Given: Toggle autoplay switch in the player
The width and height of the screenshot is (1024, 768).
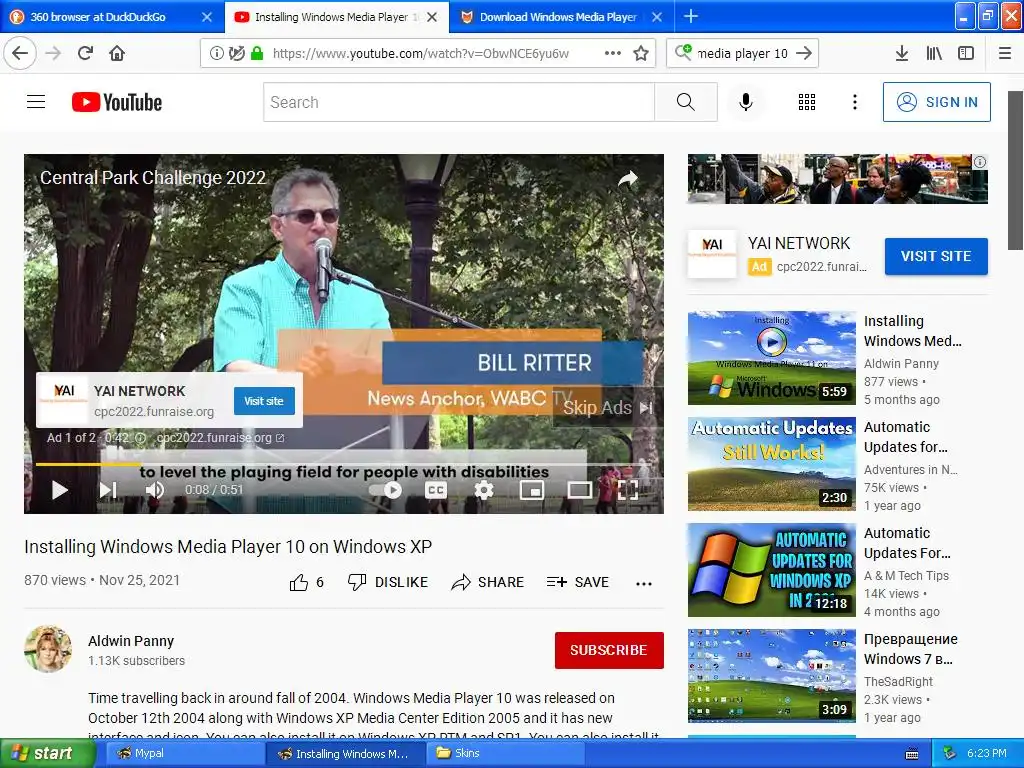Looking at the screenshot, I should click(x=387, y=490).
